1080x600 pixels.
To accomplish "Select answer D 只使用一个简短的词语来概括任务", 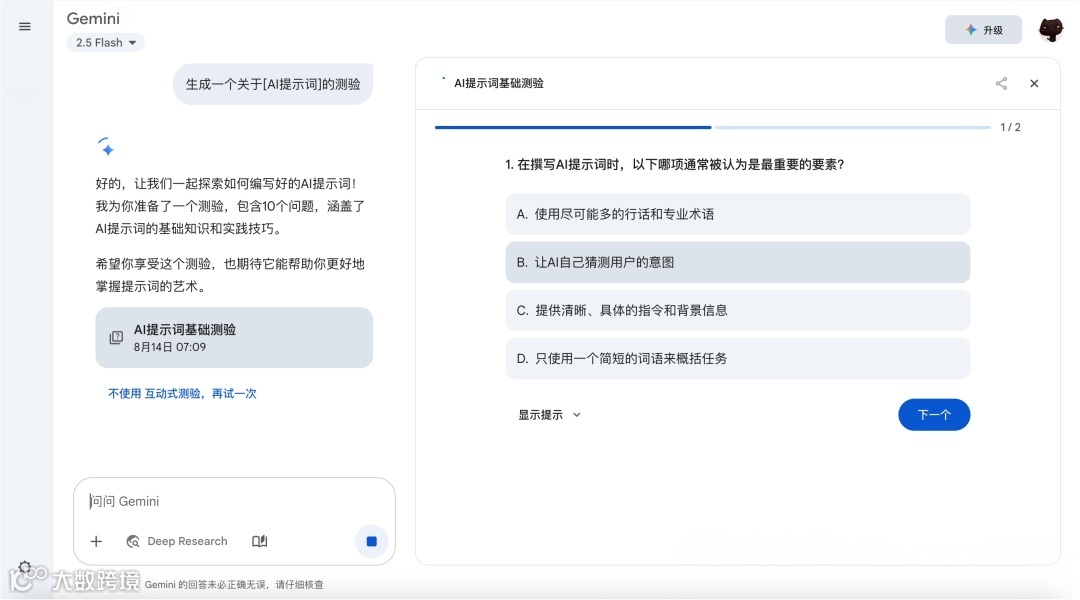I will [738, 359].
